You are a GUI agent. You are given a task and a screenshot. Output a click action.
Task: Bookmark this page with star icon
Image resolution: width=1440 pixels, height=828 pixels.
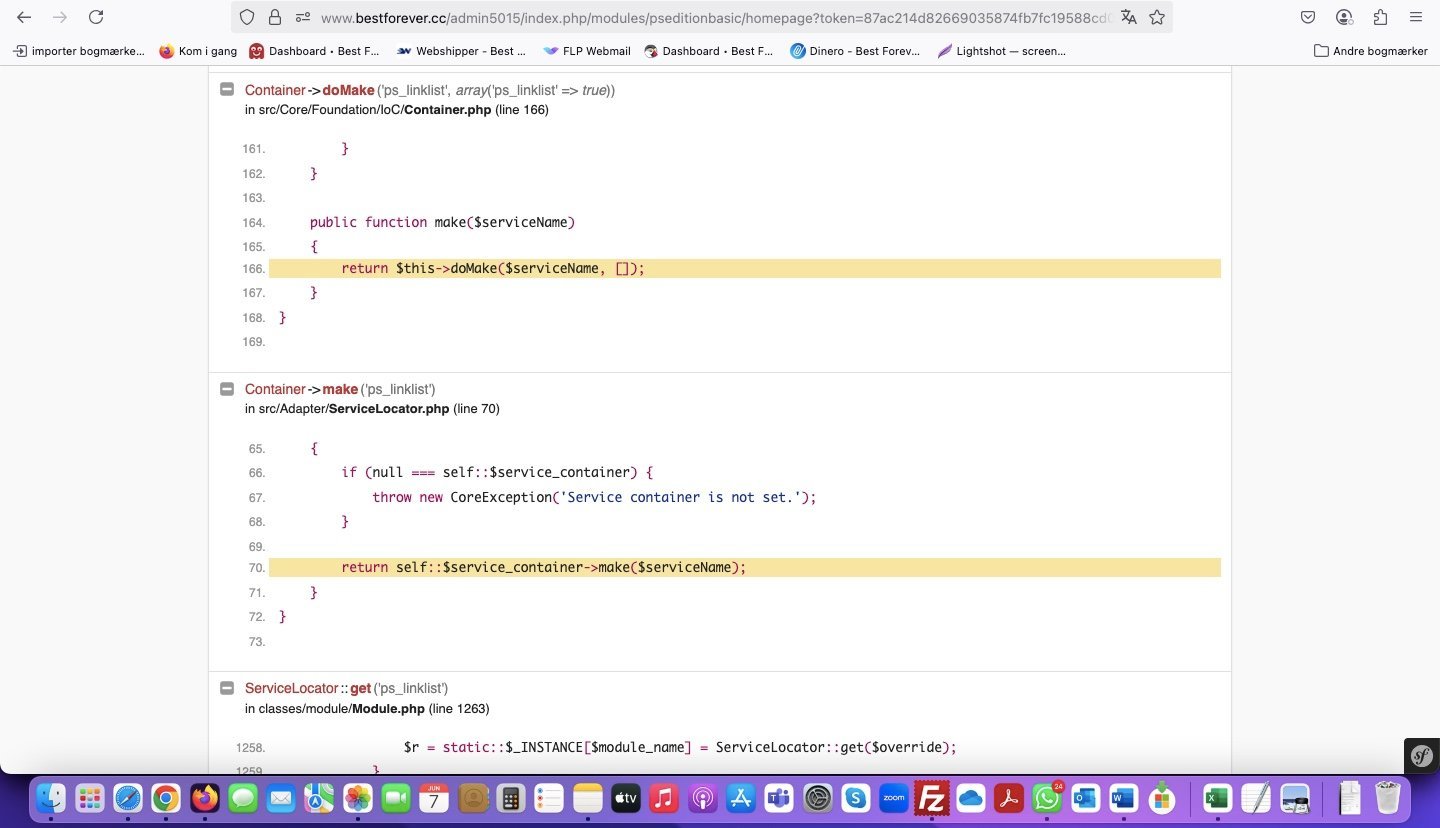[x=1157, y=17]
